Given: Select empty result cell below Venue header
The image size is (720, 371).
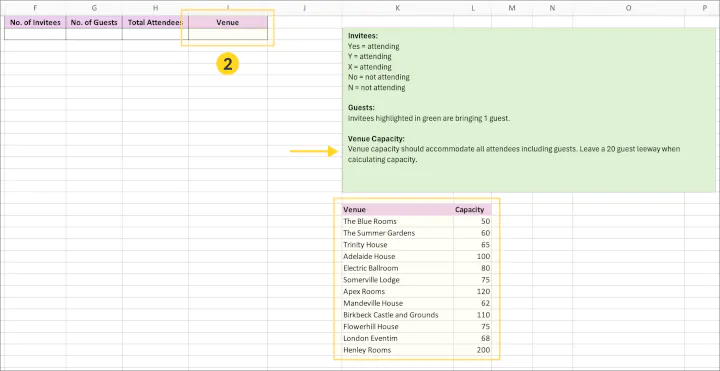Looking at the screenshot, I should click(x=228, y=34).
